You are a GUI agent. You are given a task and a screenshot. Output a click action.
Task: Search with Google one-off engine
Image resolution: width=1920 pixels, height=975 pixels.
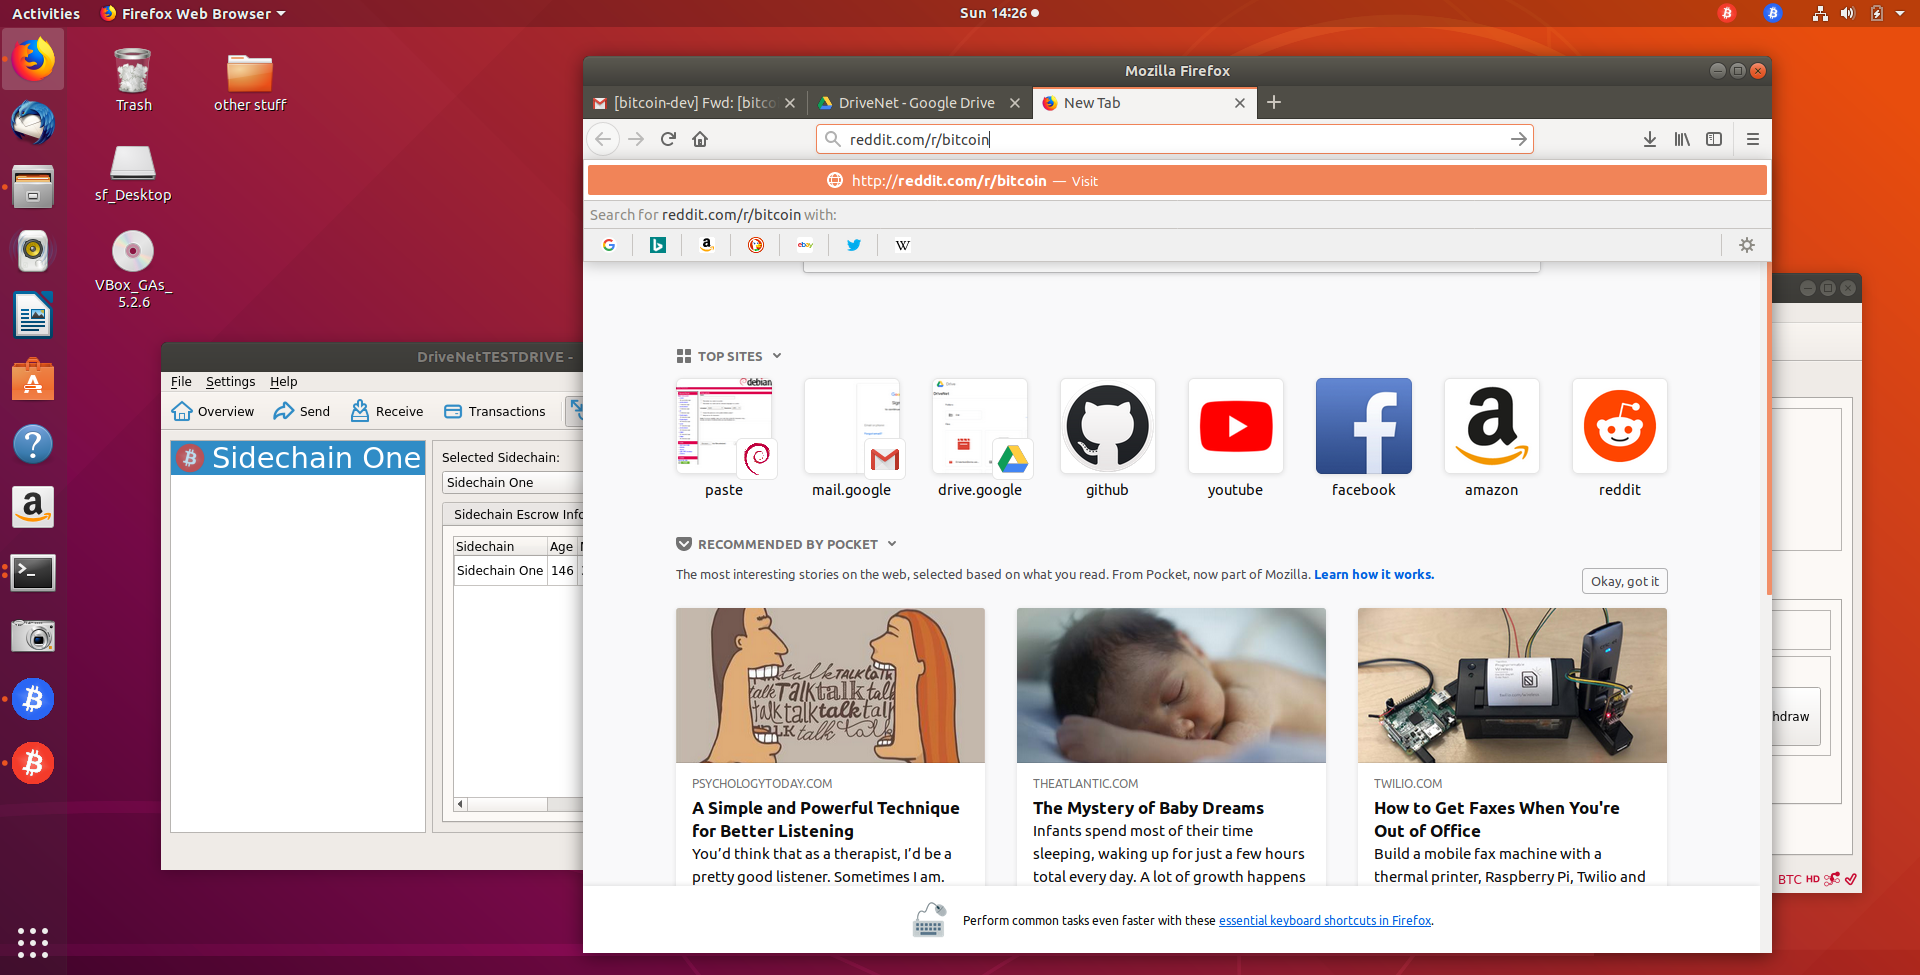click(x=609, y=245)
